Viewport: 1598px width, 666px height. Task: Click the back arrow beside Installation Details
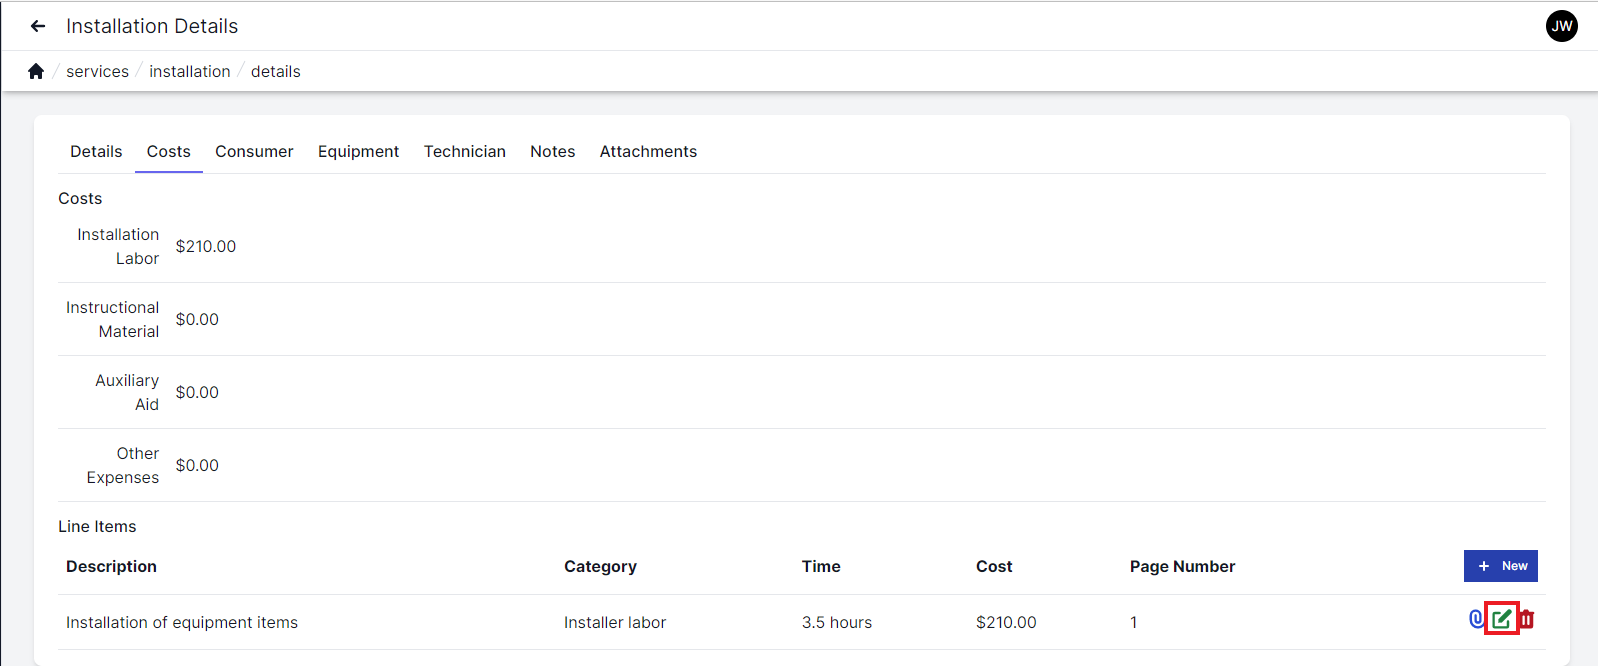pos(38,26)
